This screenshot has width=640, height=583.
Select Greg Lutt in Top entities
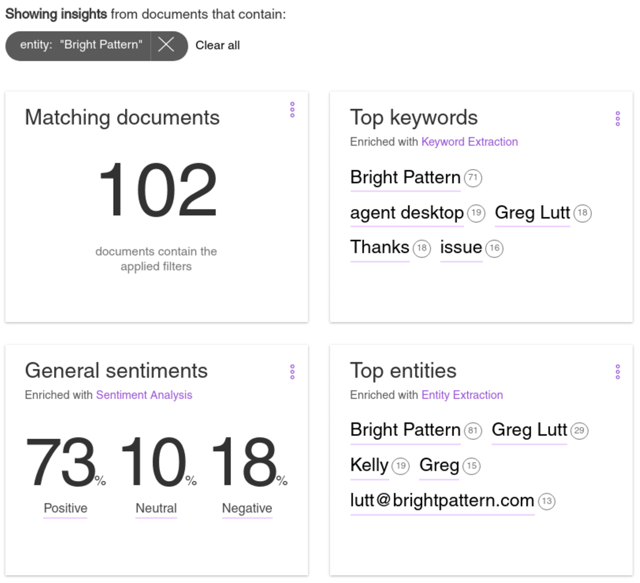tap(529, 430)
